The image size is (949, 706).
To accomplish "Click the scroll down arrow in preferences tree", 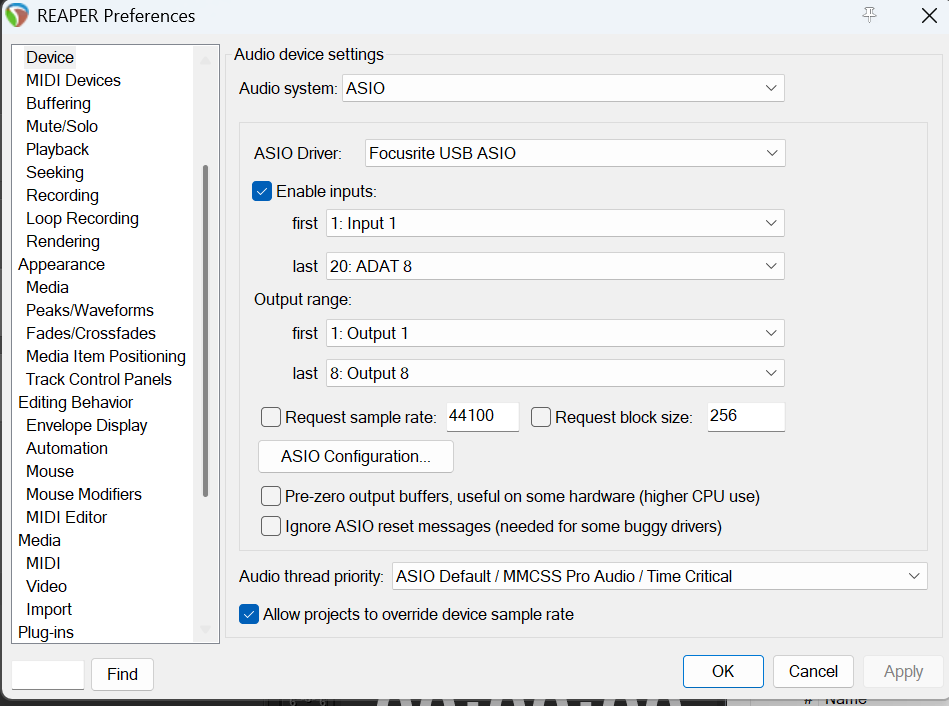I will click(x=206, y=629).
